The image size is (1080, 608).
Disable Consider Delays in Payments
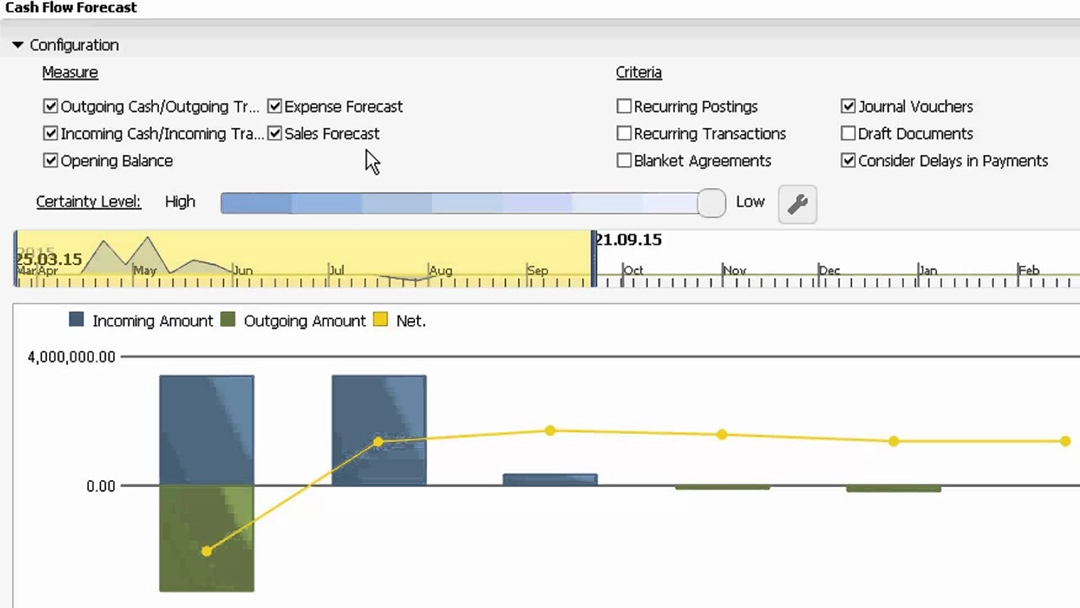coord(848,160)
